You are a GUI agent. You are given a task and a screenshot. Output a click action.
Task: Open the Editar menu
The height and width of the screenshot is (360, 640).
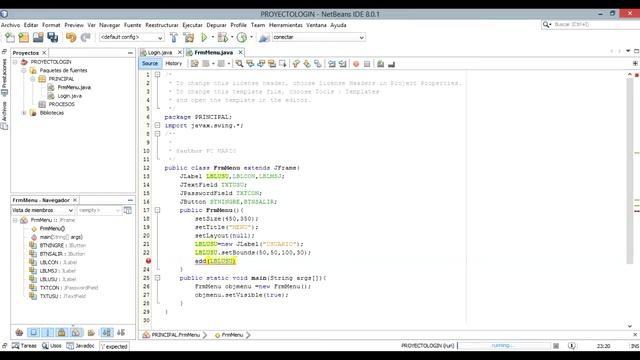(x=31, y=25)
